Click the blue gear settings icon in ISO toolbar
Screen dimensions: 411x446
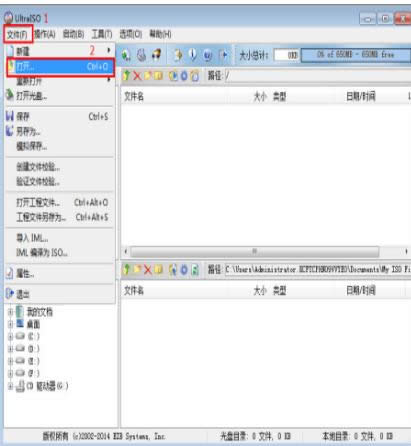click(x=184, y=76)
